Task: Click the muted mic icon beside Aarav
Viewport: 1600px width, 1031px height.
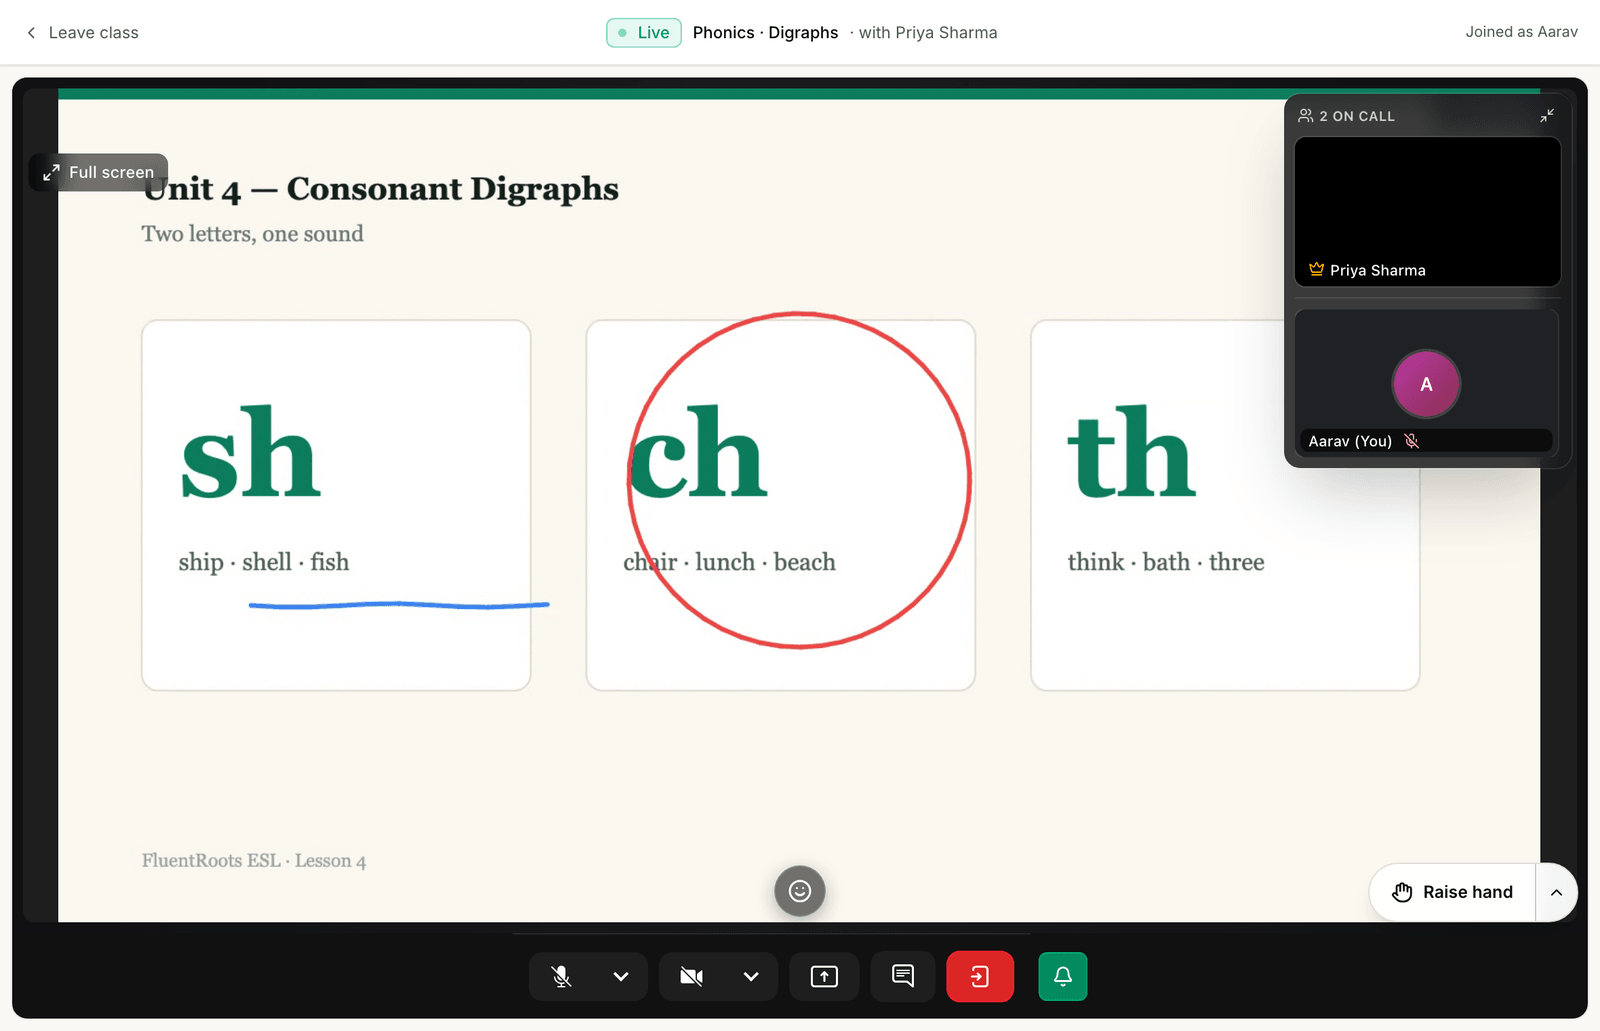Action: (x=1412, y=441)
